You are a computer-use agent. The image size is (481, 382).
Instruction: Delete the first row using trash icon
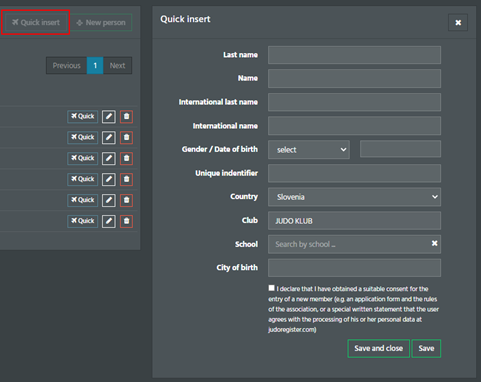coord(126,117)
